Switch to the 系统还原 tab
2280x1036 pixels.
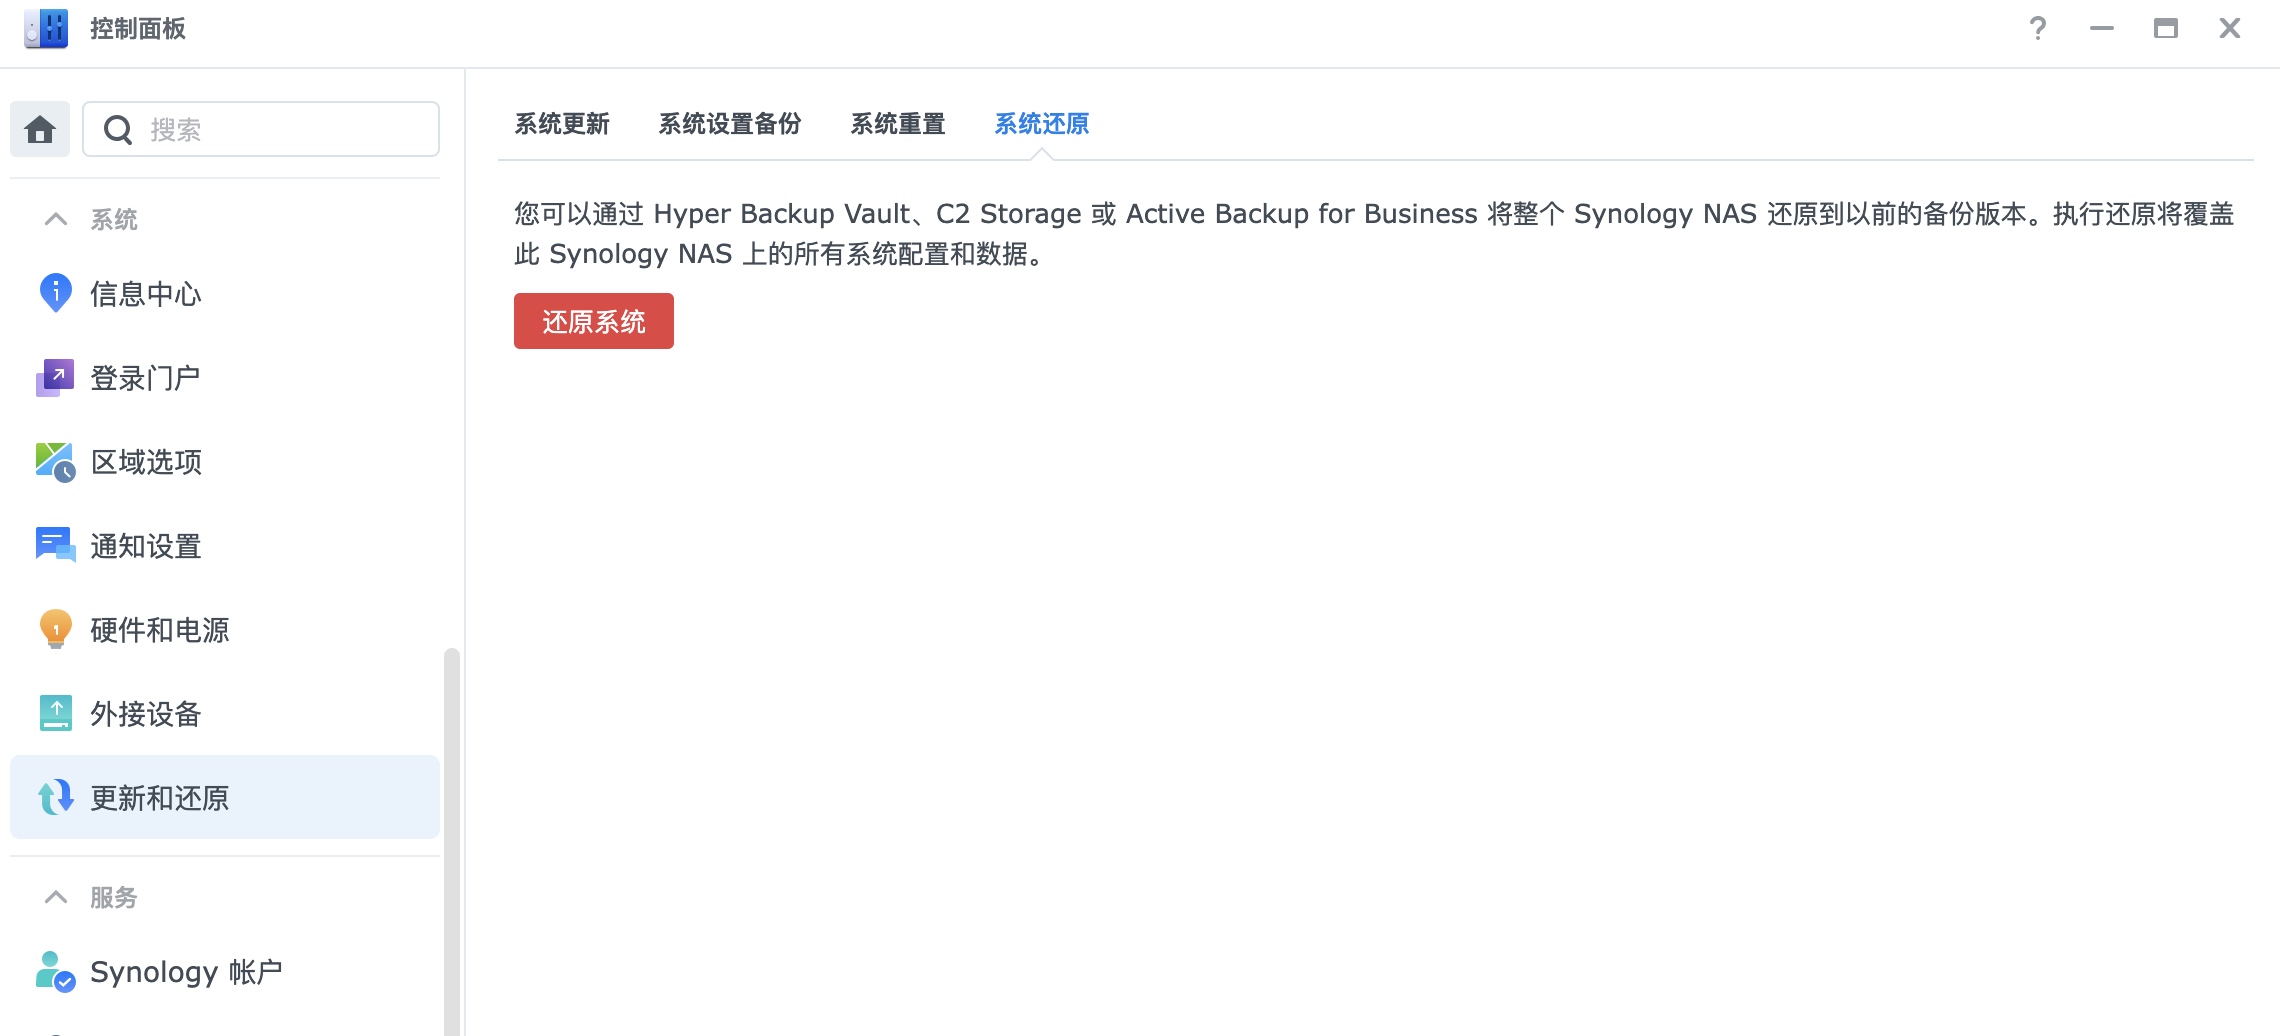click(1042, 124)
